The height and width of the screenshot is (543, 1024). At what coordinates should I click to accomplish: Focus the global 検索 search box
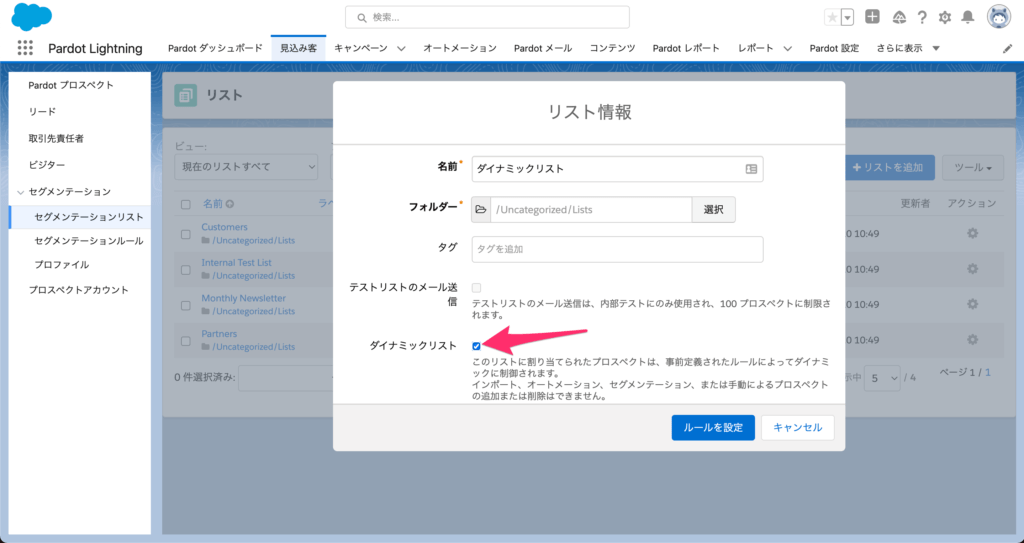(x=487, y=18)
